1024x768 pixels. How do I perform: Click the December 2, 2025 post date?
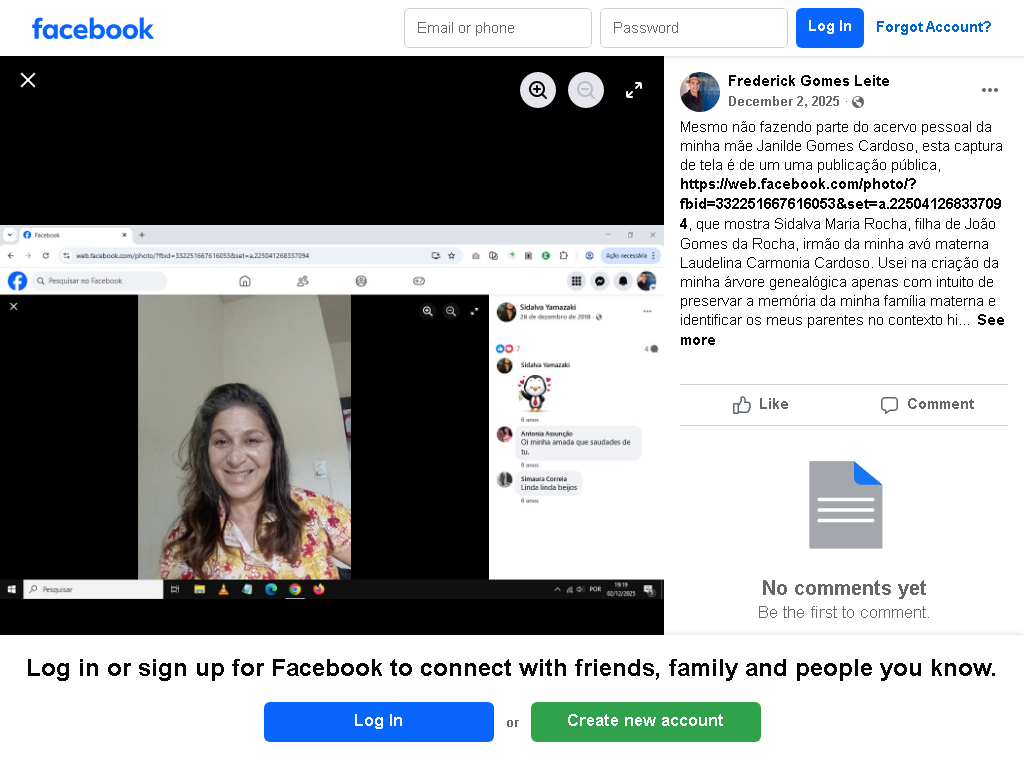(x=784, y=101)
